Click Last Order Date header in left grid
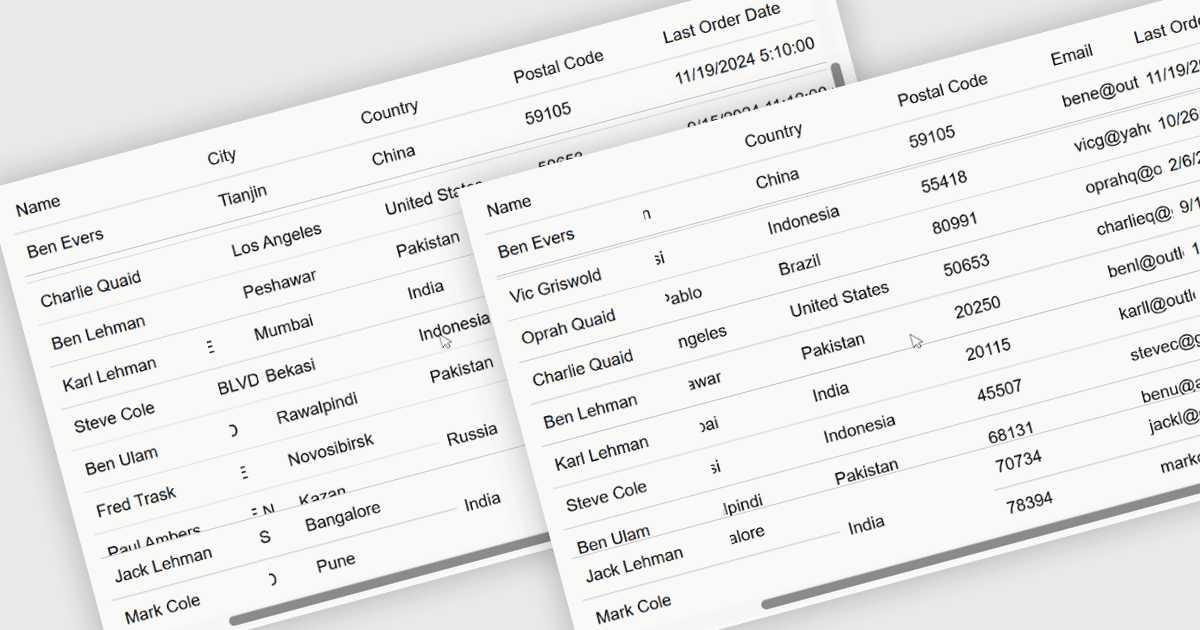 pos(724,22)
